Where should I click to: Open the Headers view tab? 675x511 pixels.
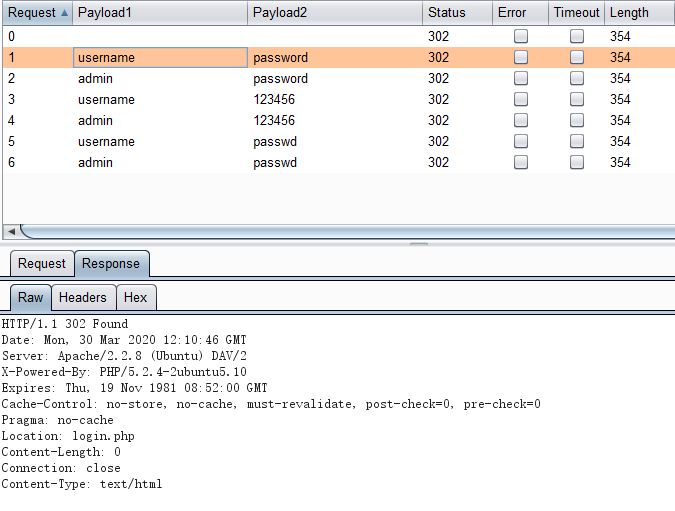(82, 298)
